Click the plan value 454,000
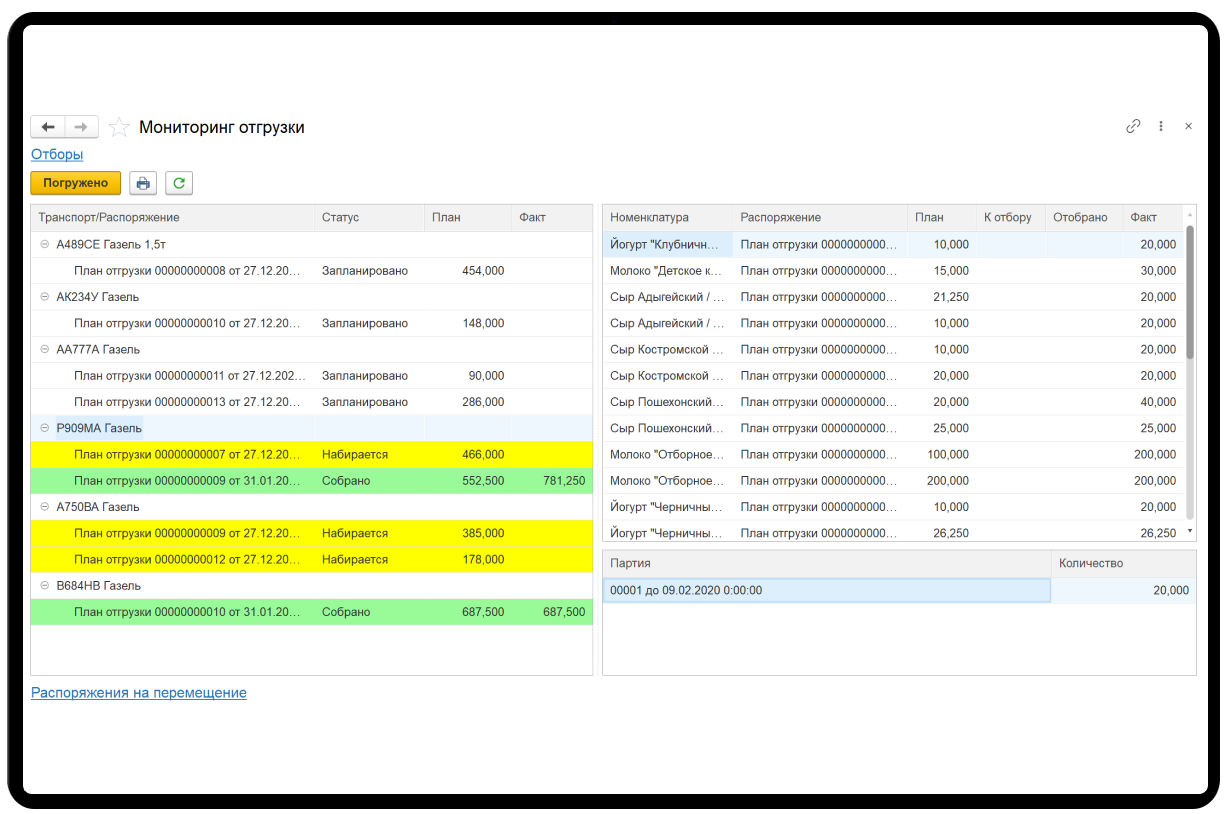 point(483,270)
